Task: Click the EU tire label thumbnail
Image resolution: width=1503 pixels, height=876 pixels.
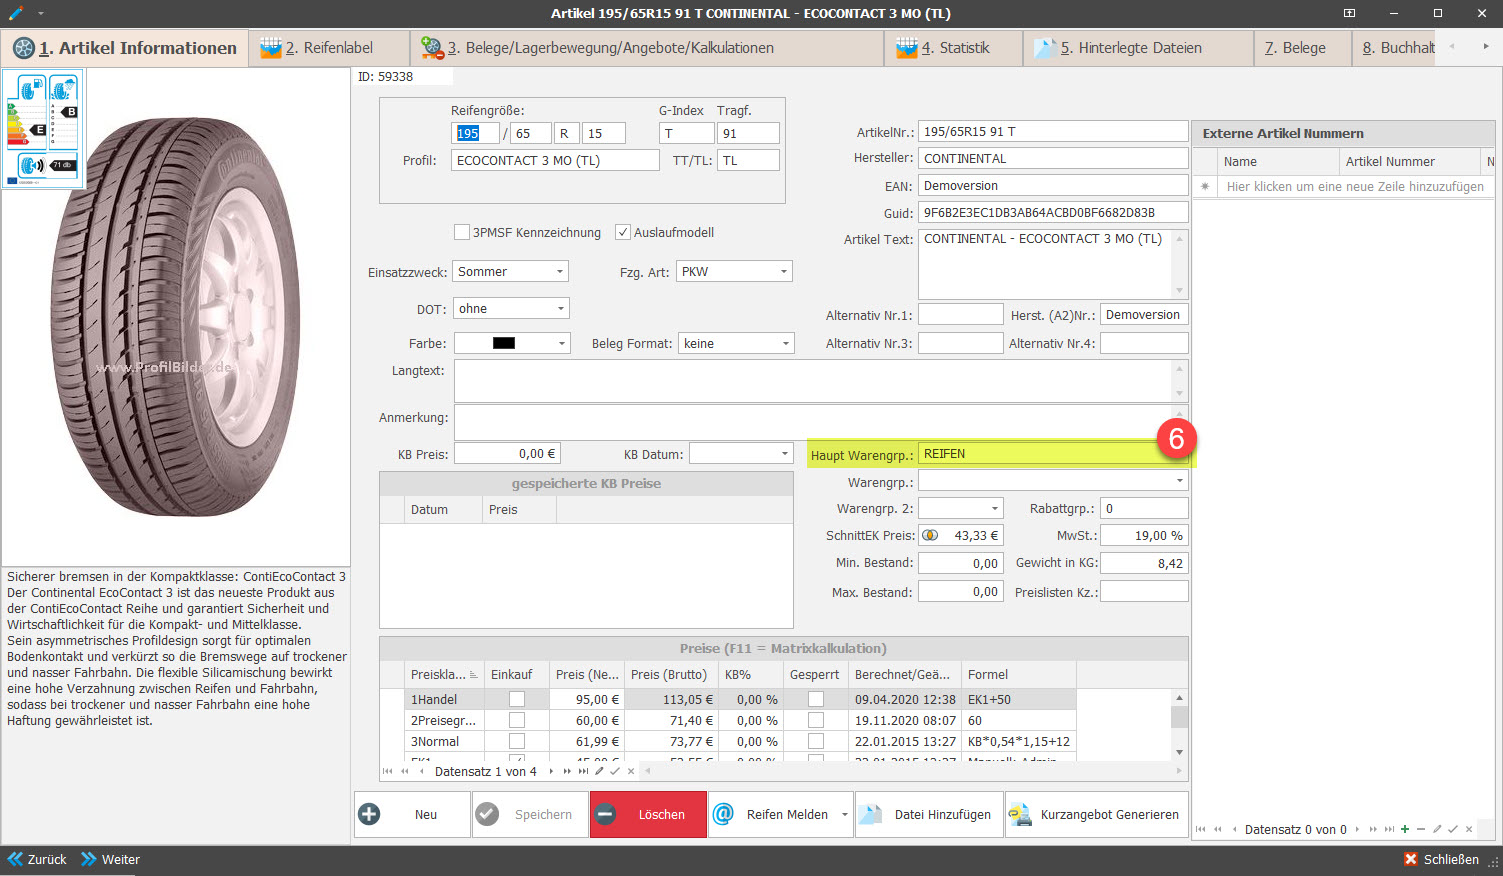Action: click(43, 128)
